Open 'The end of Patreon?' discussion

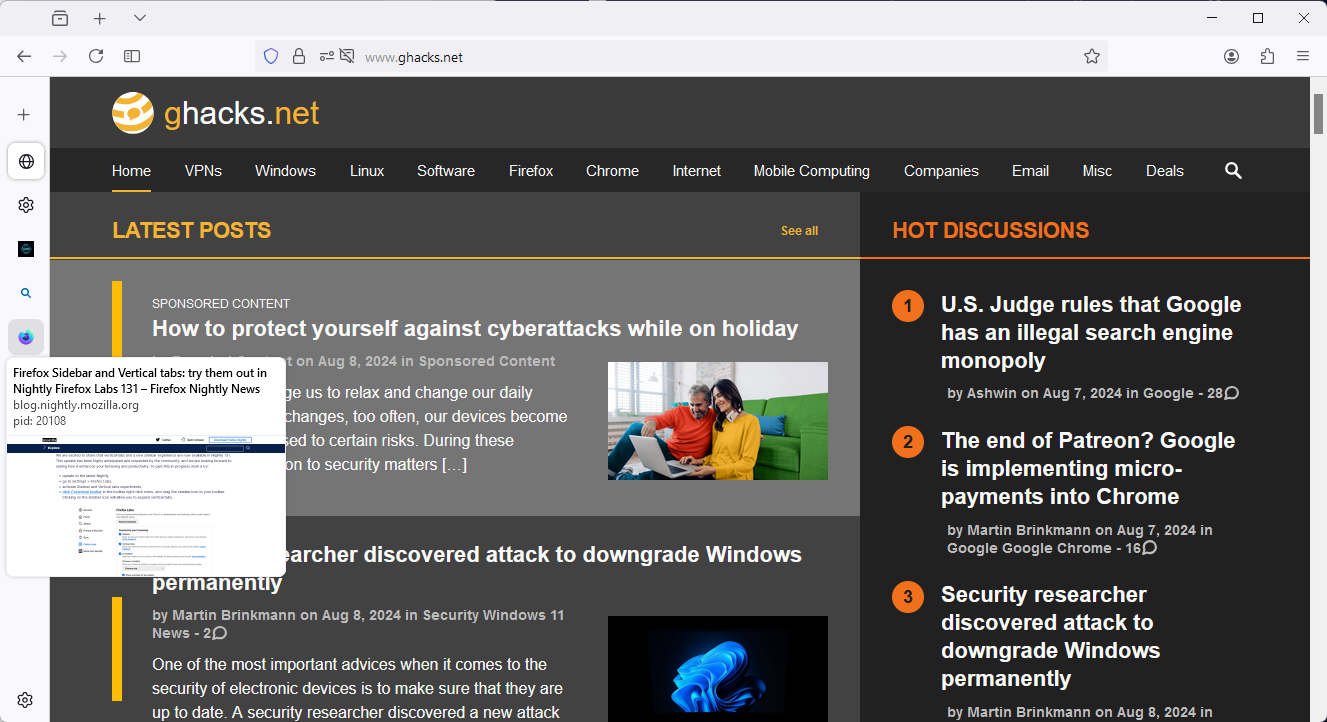pos(1088,469)
